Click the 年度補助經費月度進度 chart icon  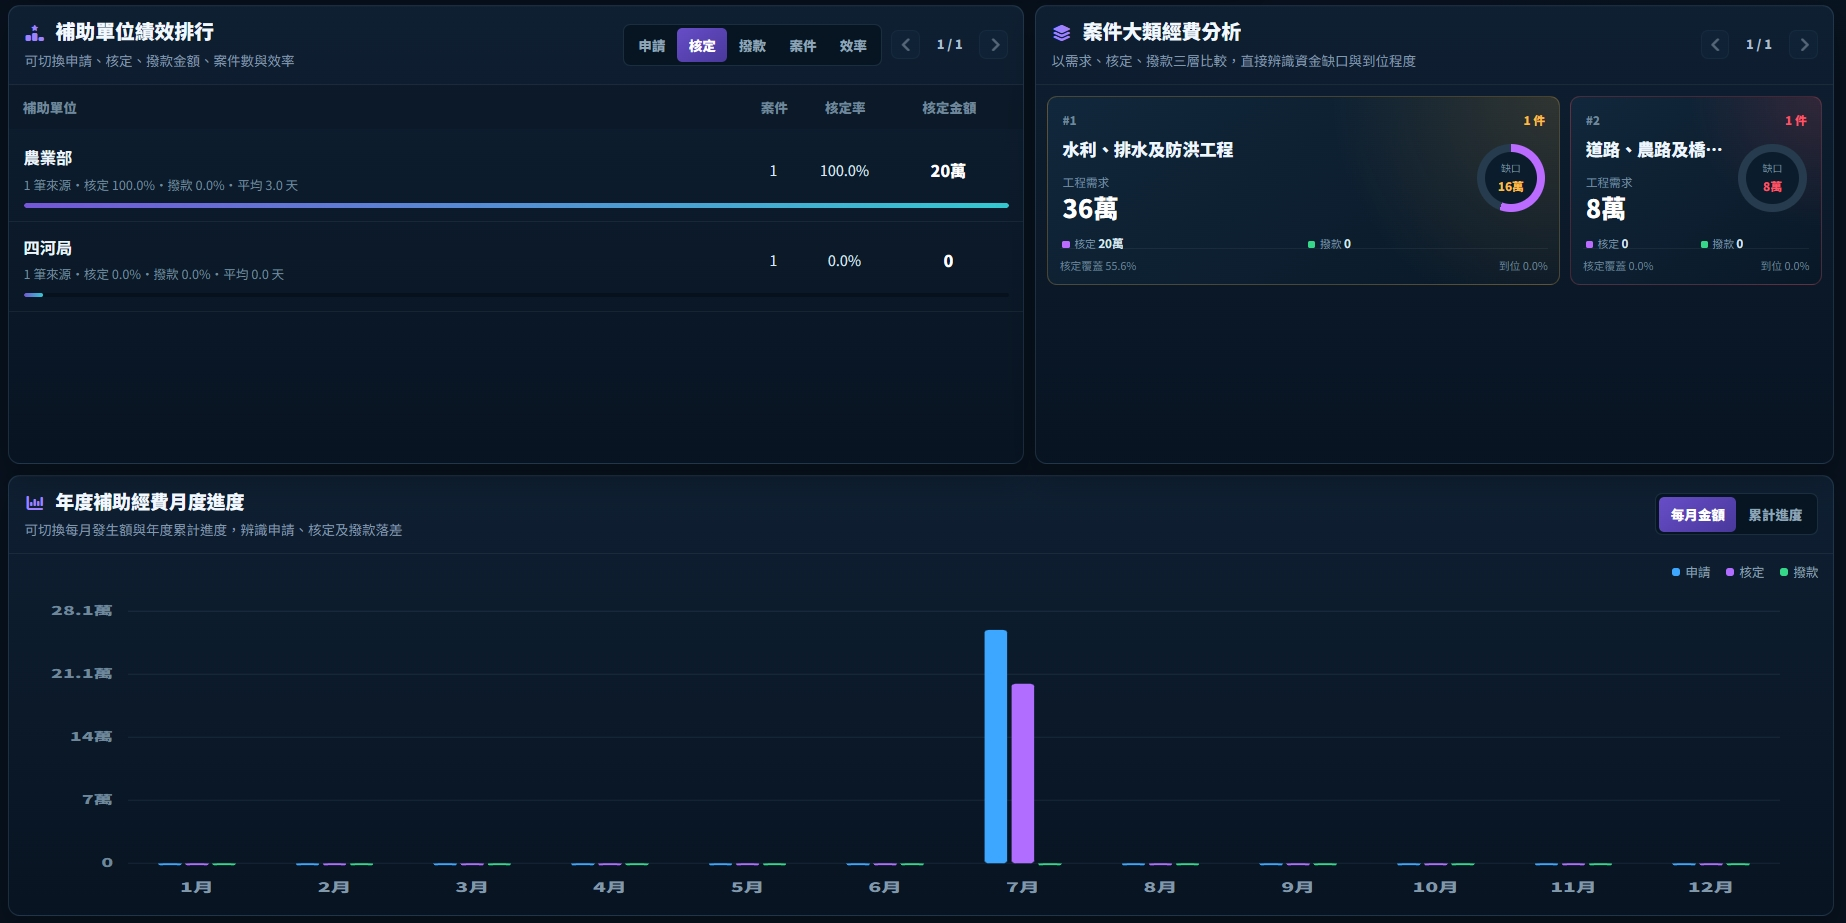(34, 503)
